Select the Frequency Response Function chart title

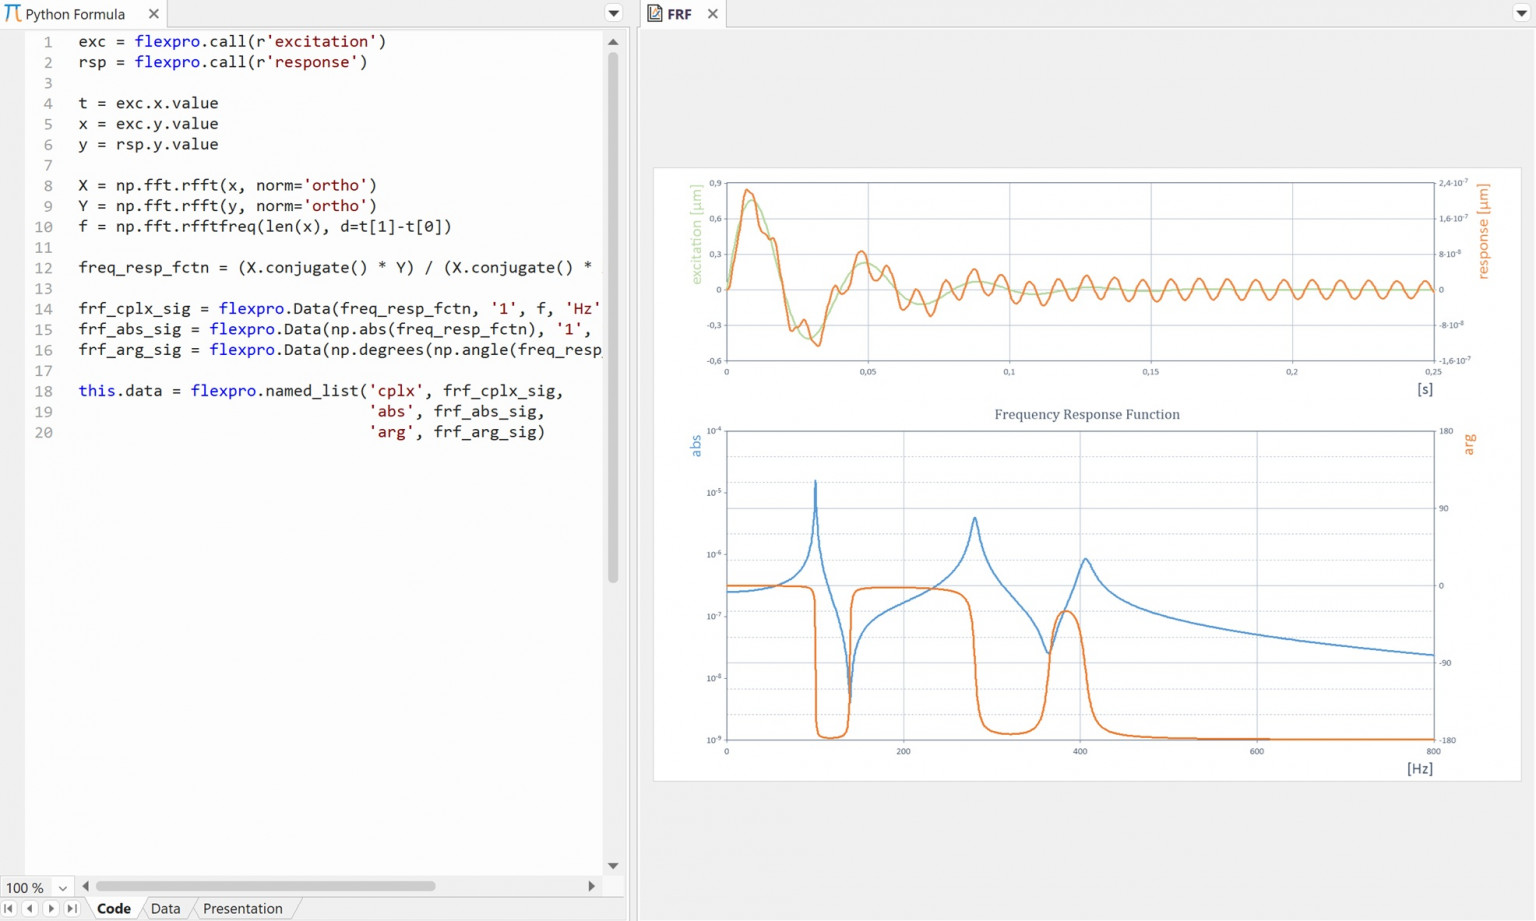[1086, 414]
